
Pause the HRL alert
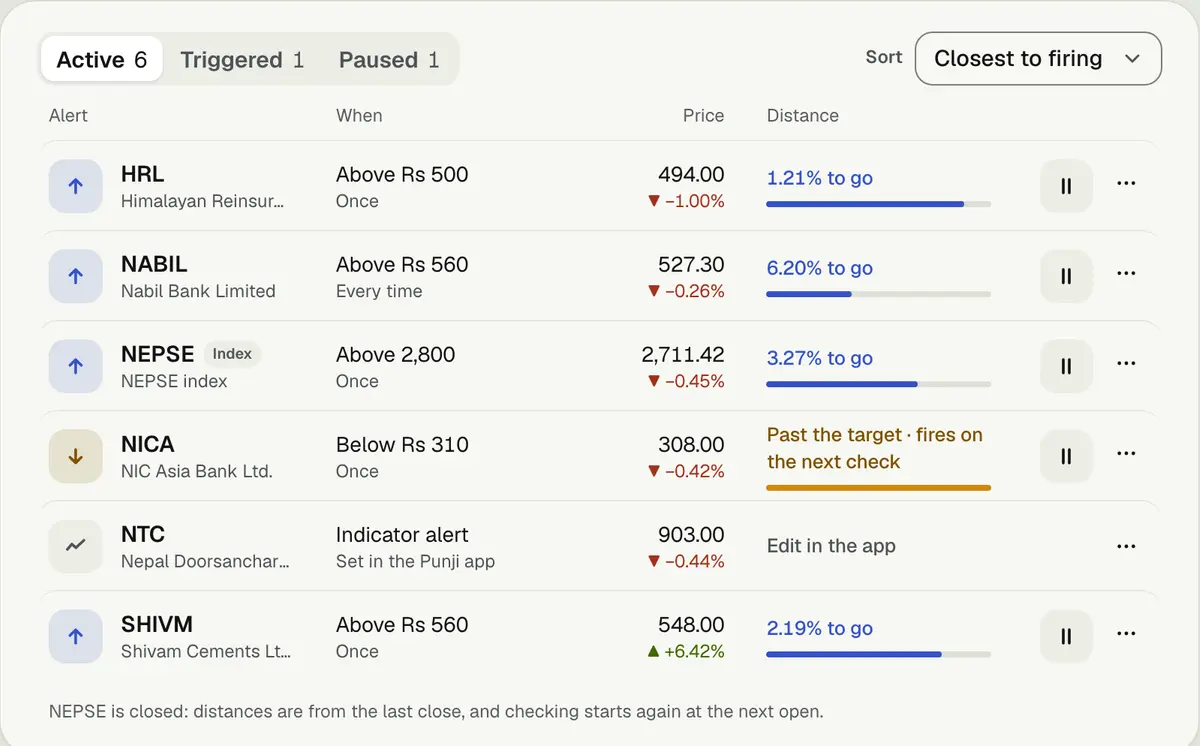(1066, 186)
